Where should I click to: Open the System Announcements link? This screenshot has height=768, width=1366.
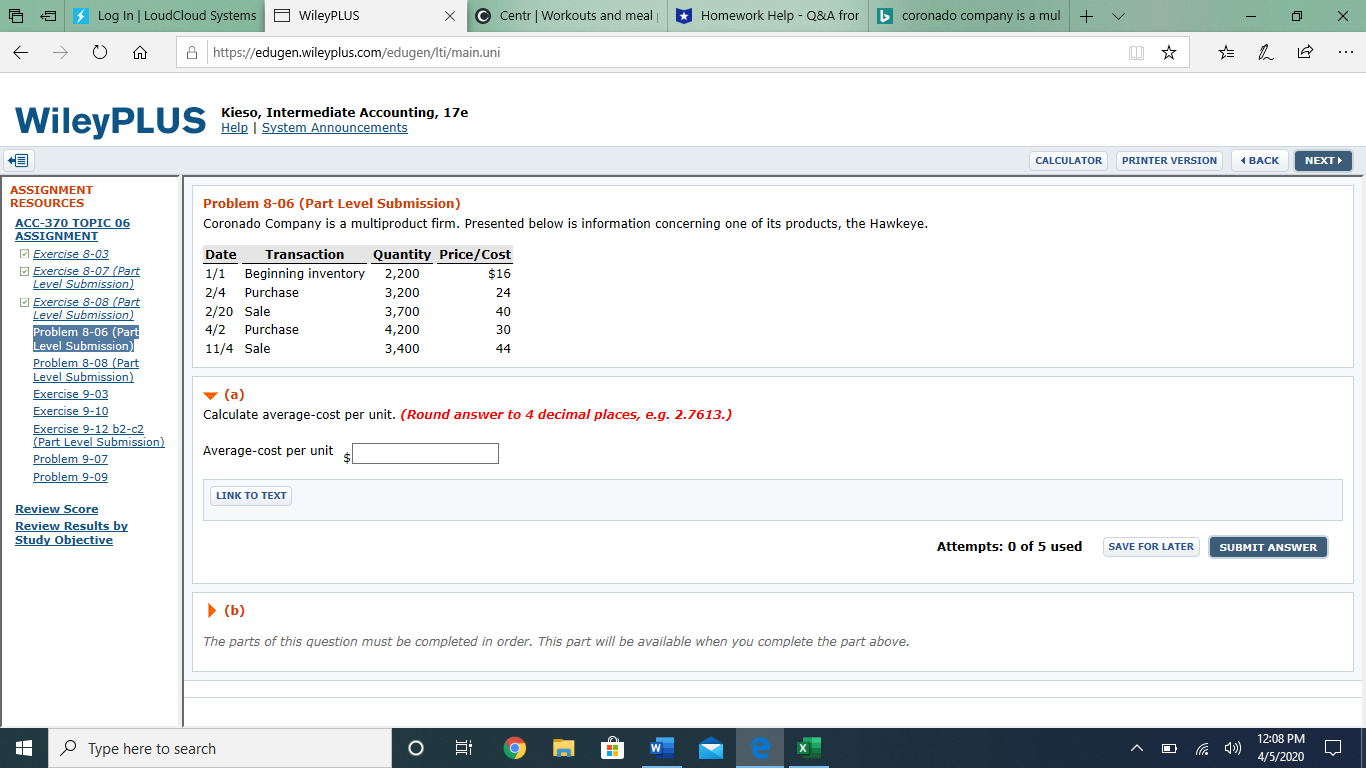(x=334, y=127)
